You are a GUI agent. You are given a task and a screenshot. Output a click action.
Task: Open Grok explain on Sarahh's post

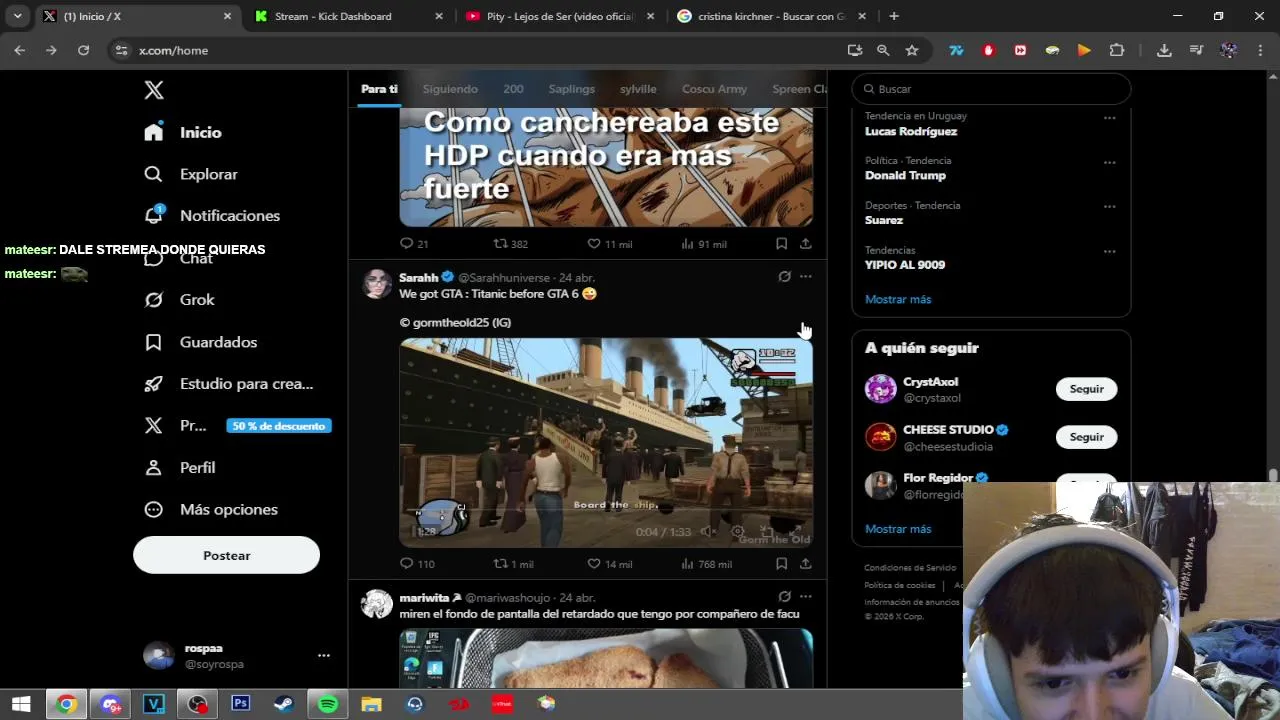784,277
